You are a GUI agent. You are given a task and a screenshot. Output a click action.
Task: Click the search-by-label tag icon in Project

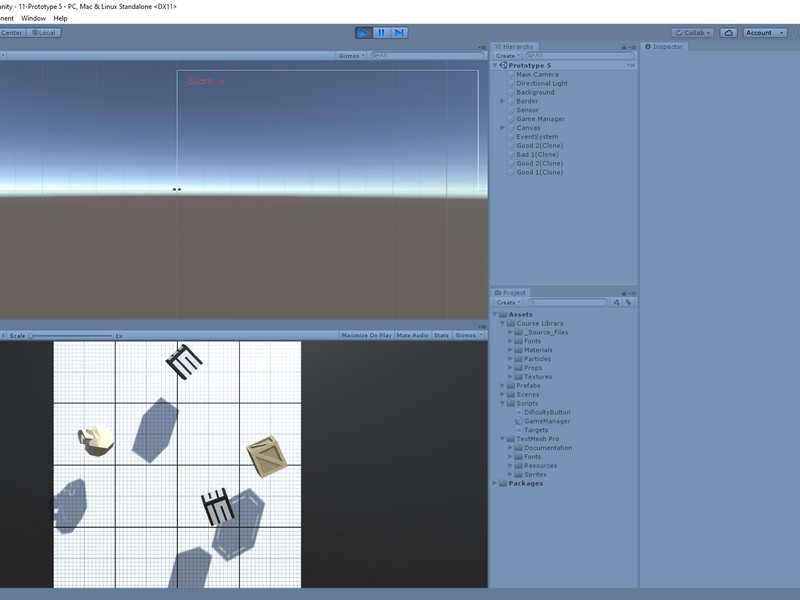point(629,302)
